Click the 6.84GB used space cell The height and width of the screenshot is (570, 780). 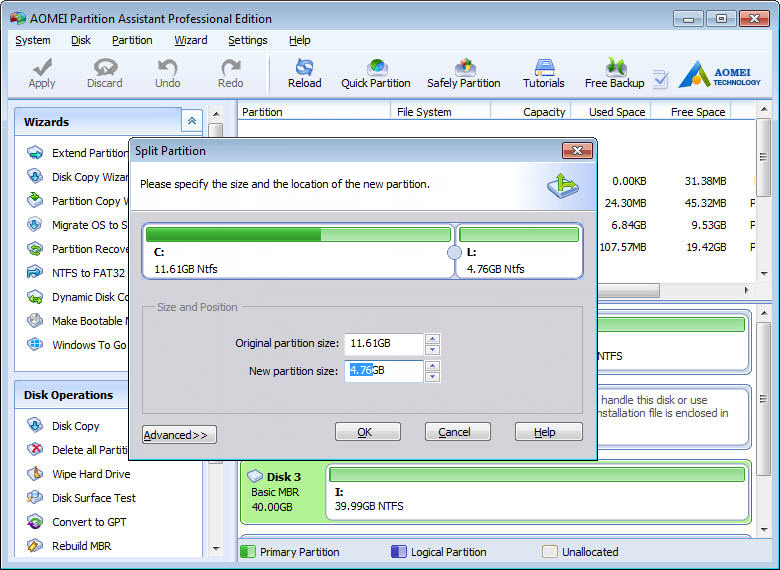point(628,225)
